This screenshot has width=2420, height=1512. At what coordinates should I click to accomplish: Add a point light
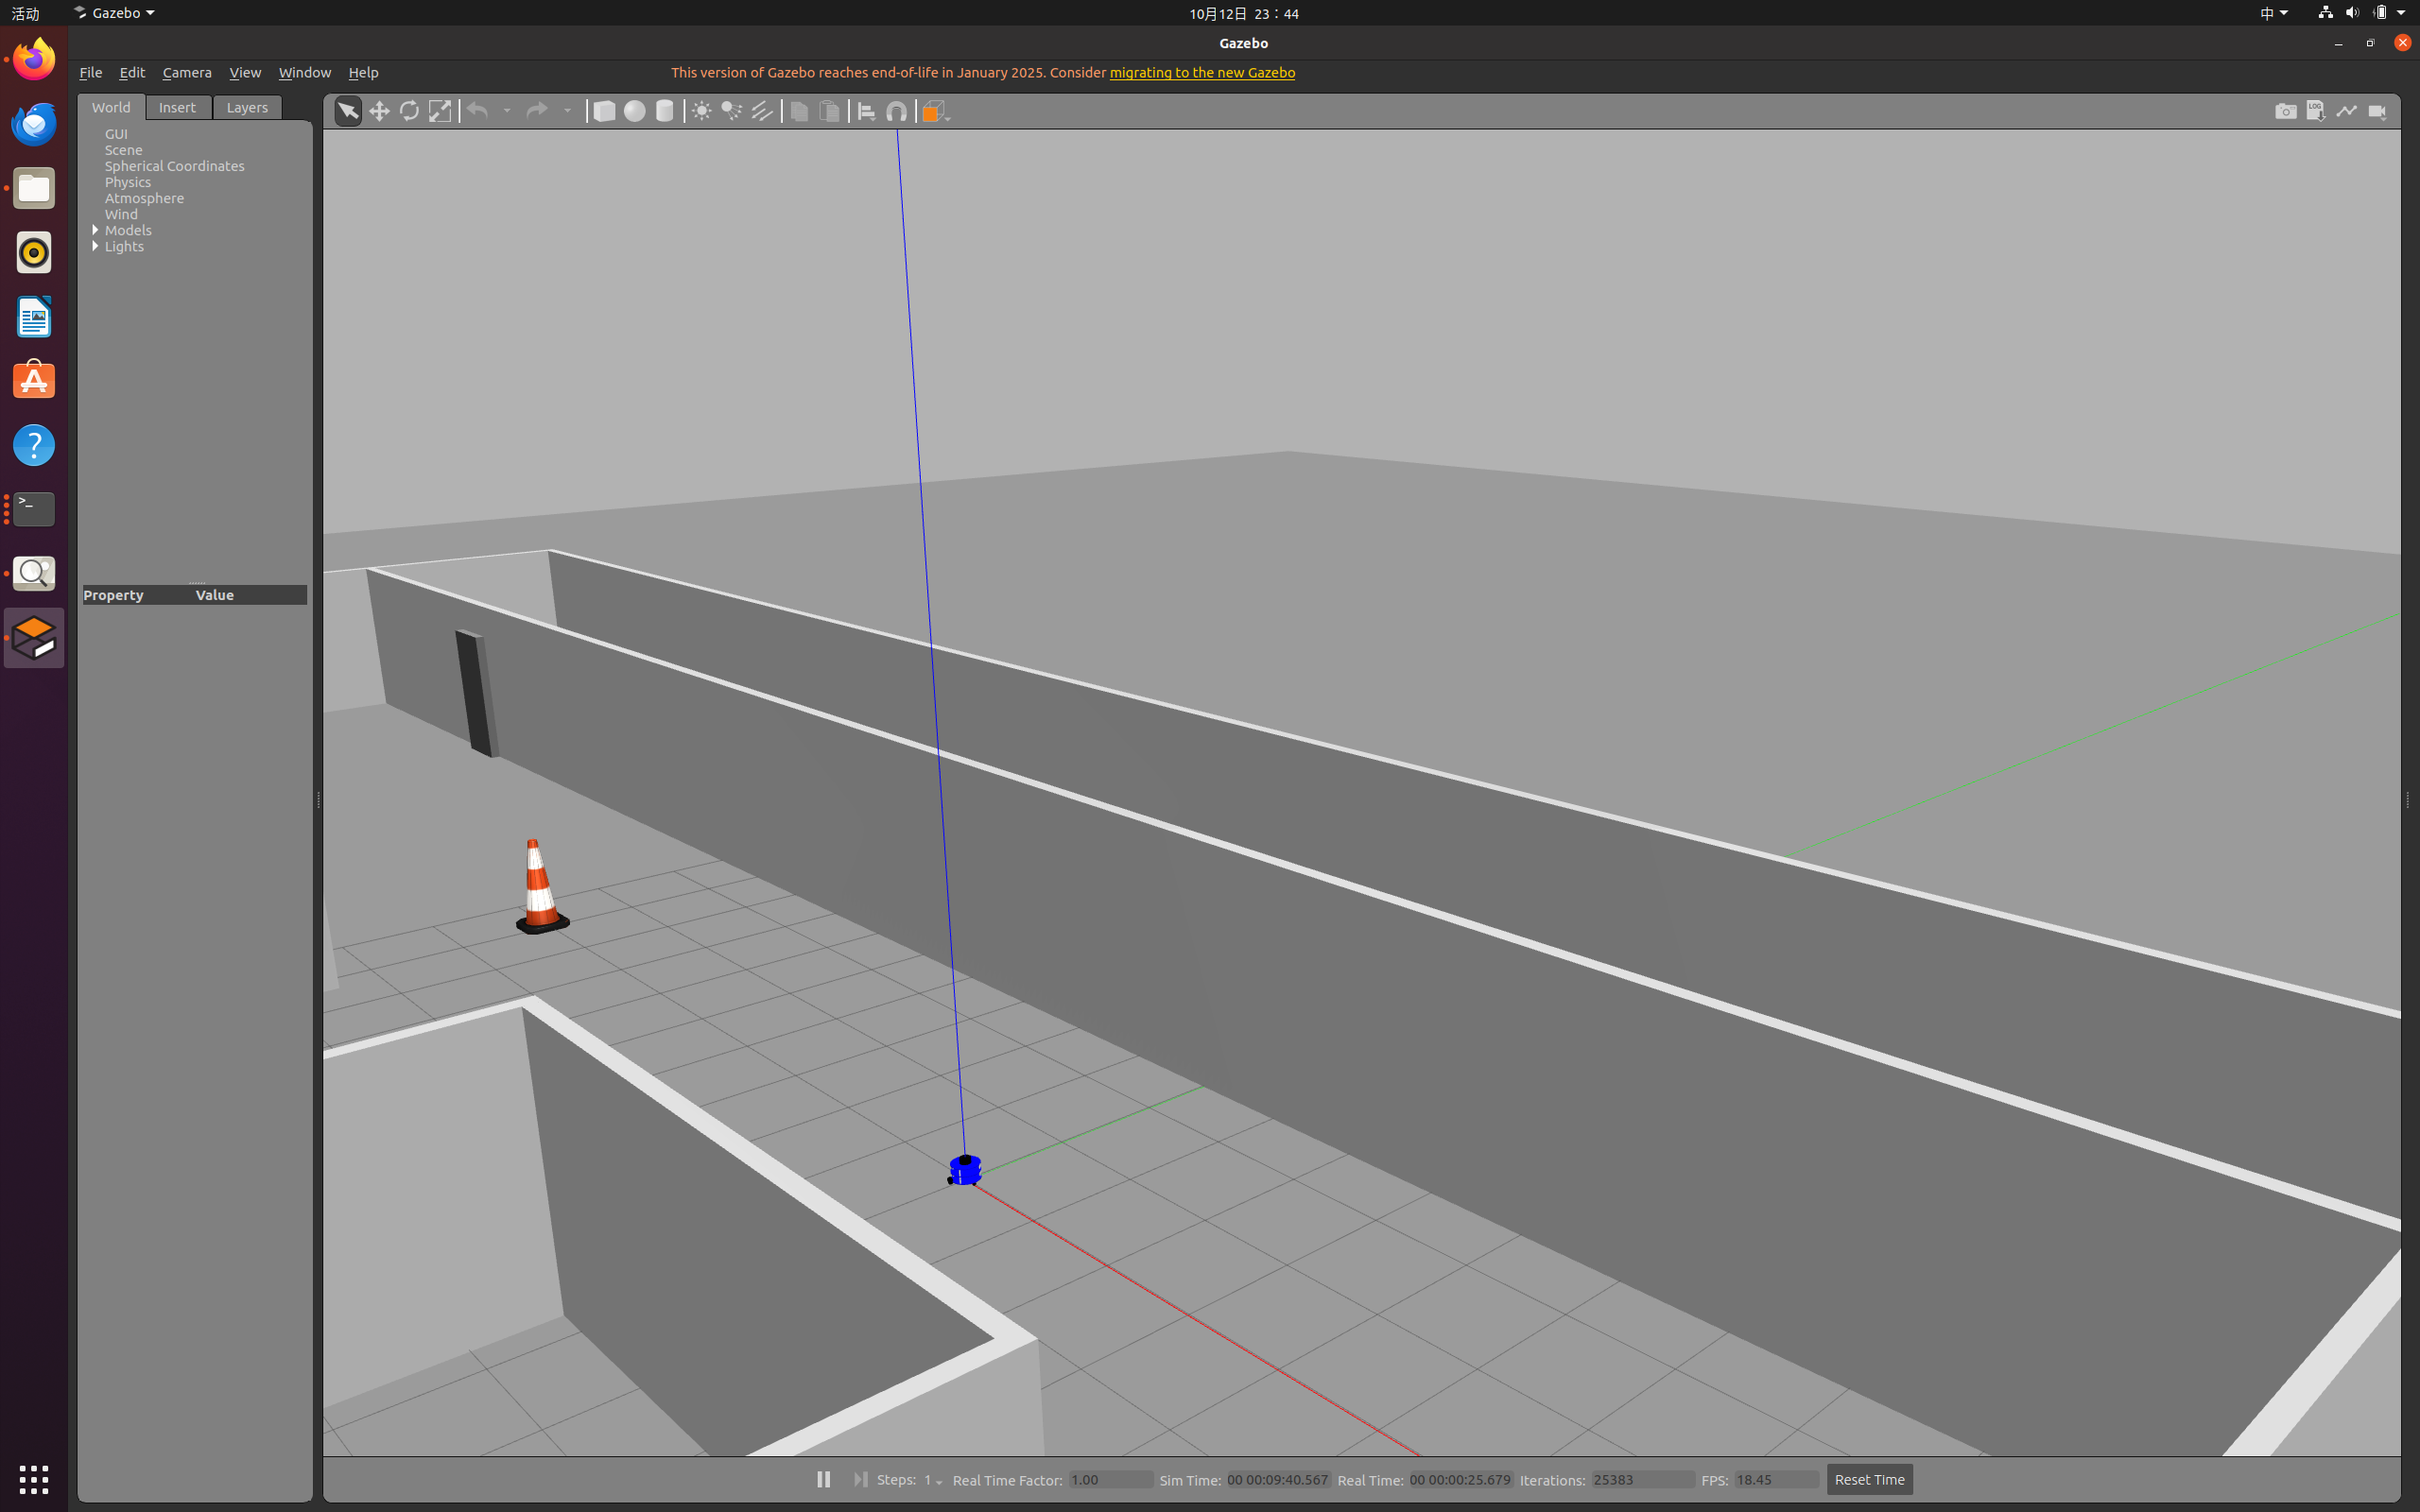(x=702, y=111)
